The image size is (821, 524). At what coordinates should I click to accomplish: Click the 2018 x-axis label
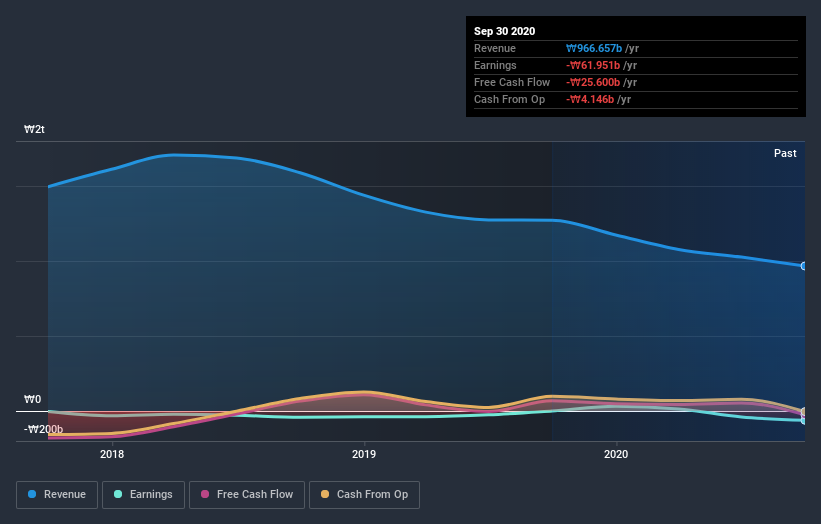[x=112, y=454]
